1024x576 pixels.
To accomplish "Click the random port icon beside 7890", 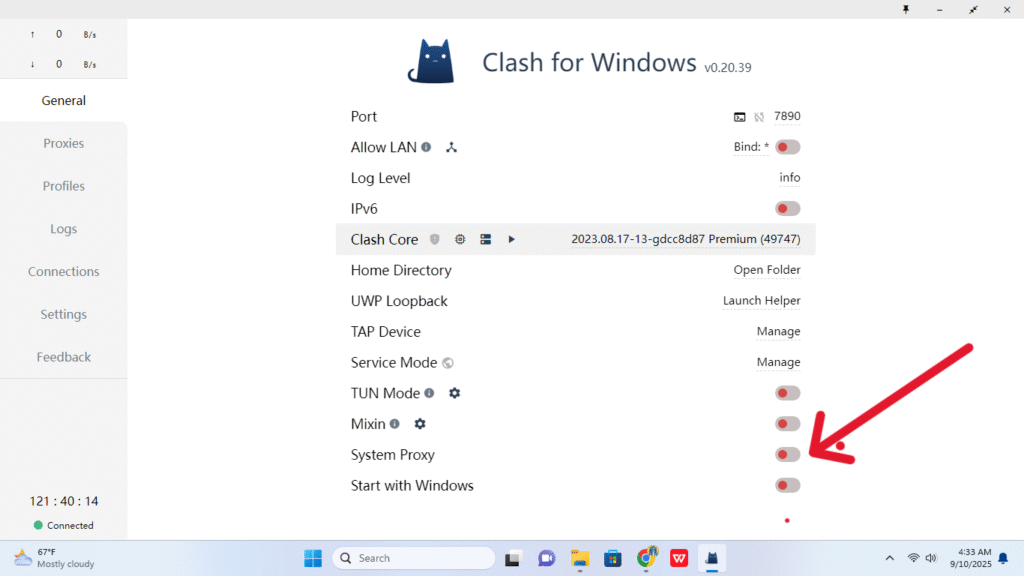I will tap(759, 117).
